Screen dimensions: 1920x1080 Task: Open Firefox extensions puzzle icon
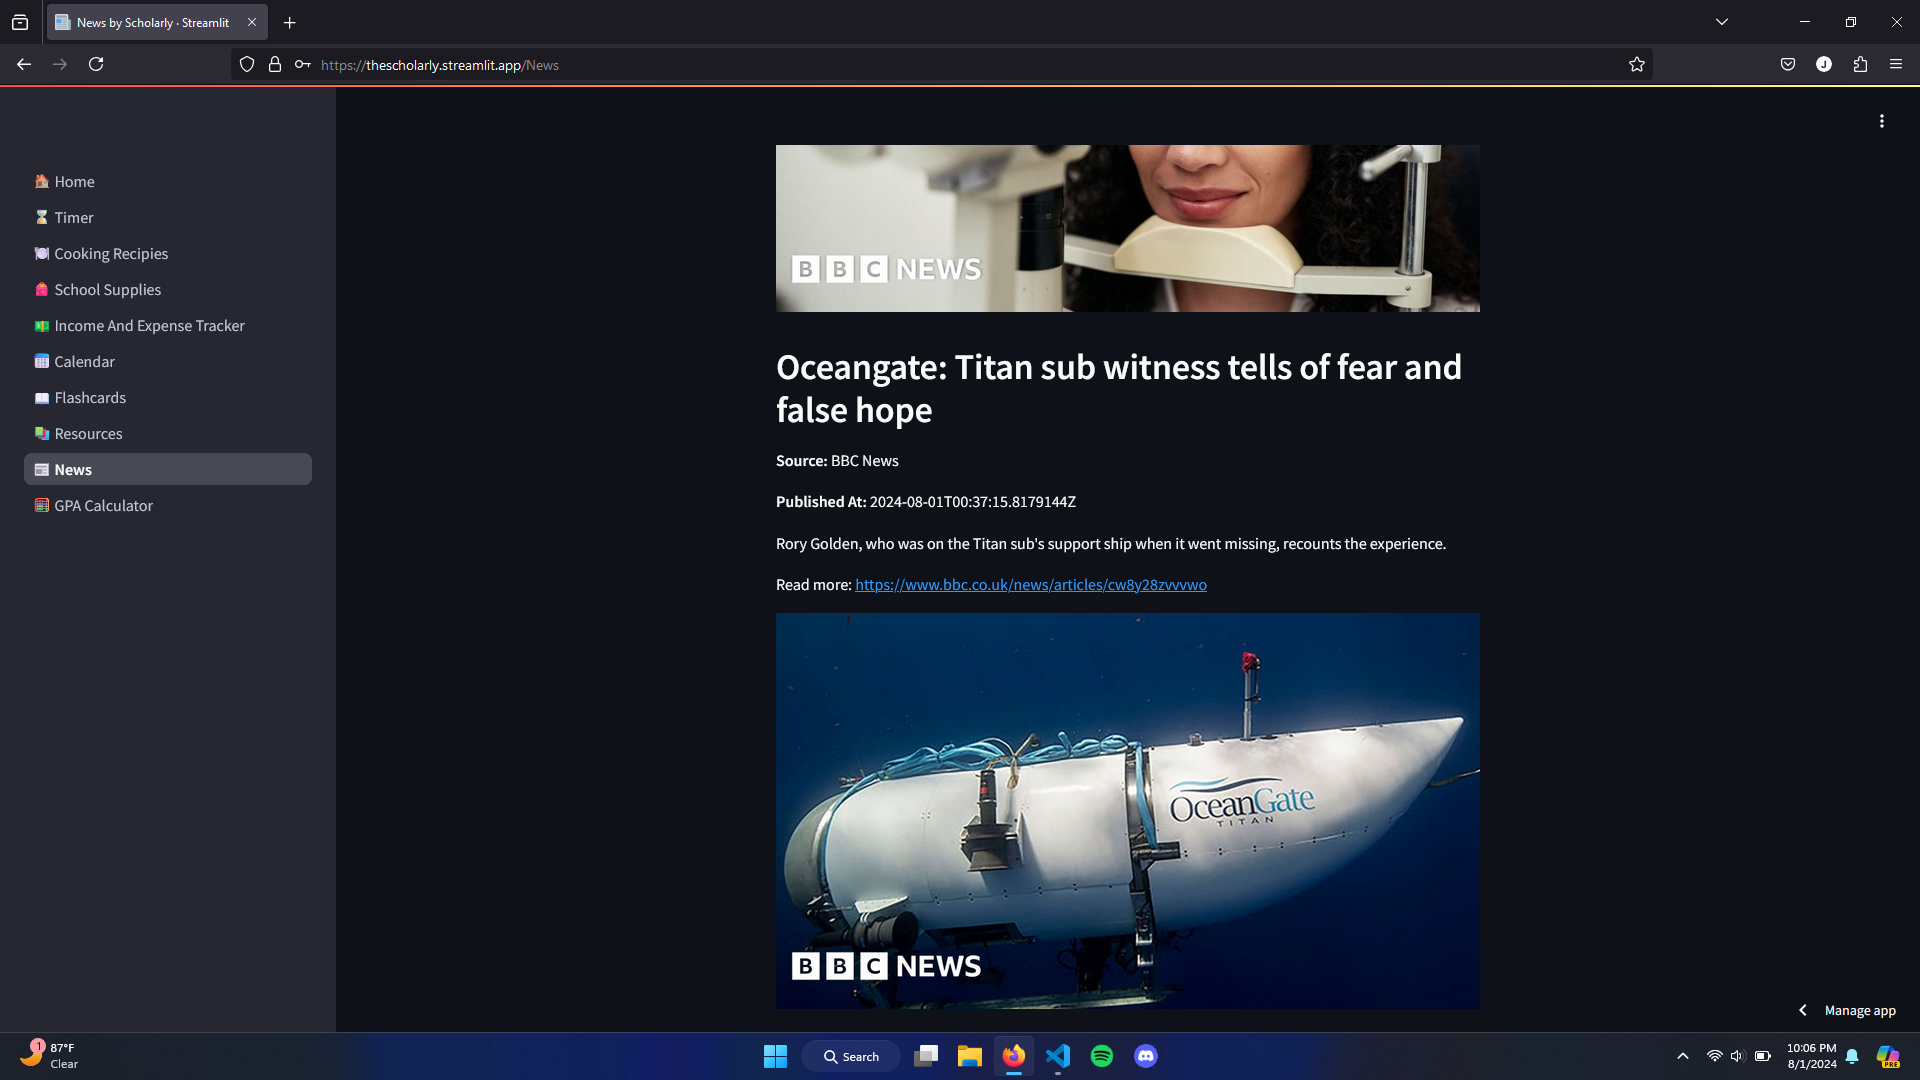(x=1860, y=65)
